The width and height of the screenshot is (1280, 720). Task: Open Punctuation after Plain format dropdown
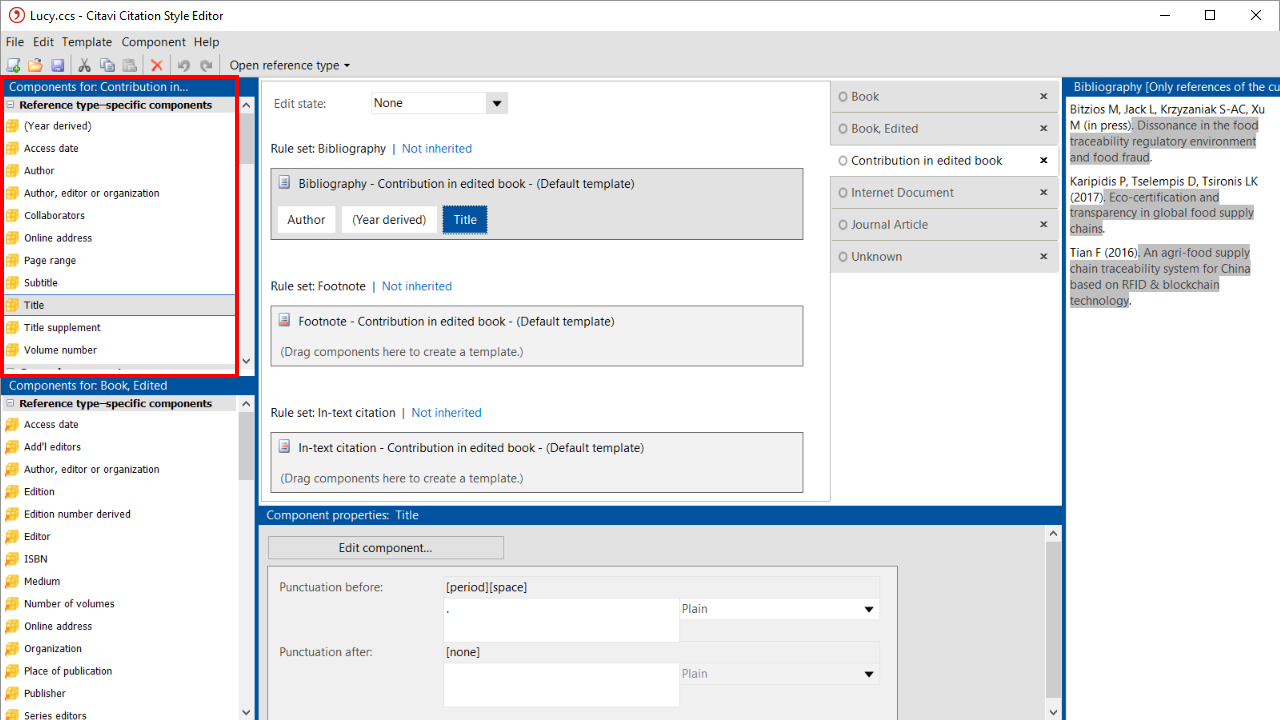click(x=868, y=674)
